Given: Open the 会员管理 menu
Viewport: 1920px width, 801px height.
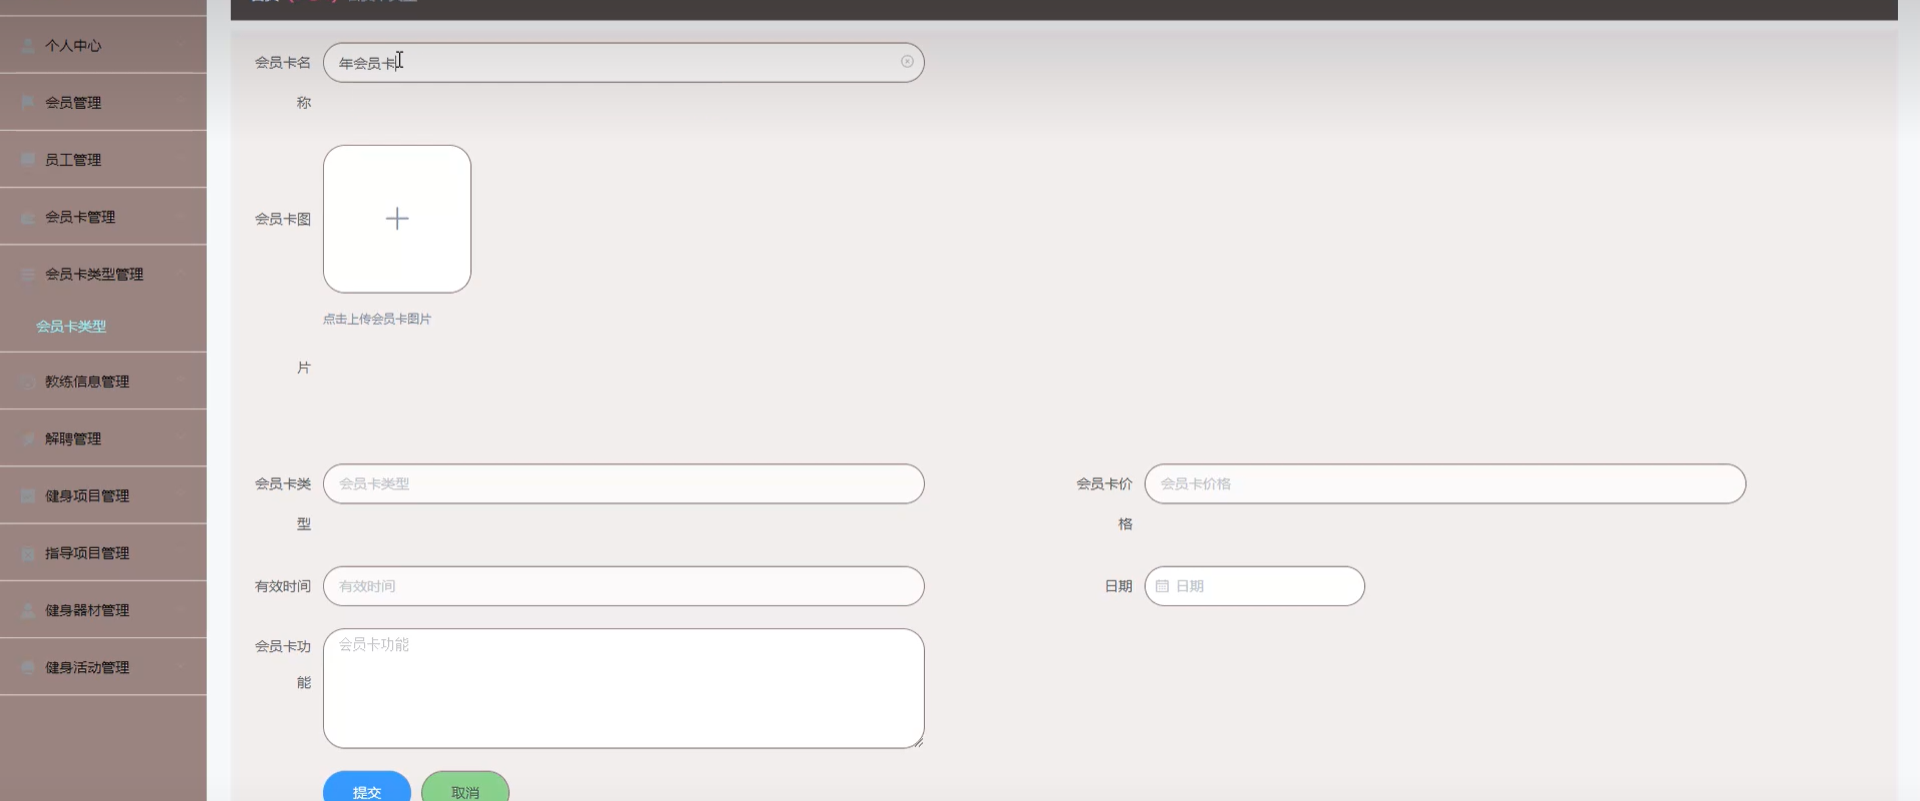Looking at the screenshot, I should coord(103,102).
